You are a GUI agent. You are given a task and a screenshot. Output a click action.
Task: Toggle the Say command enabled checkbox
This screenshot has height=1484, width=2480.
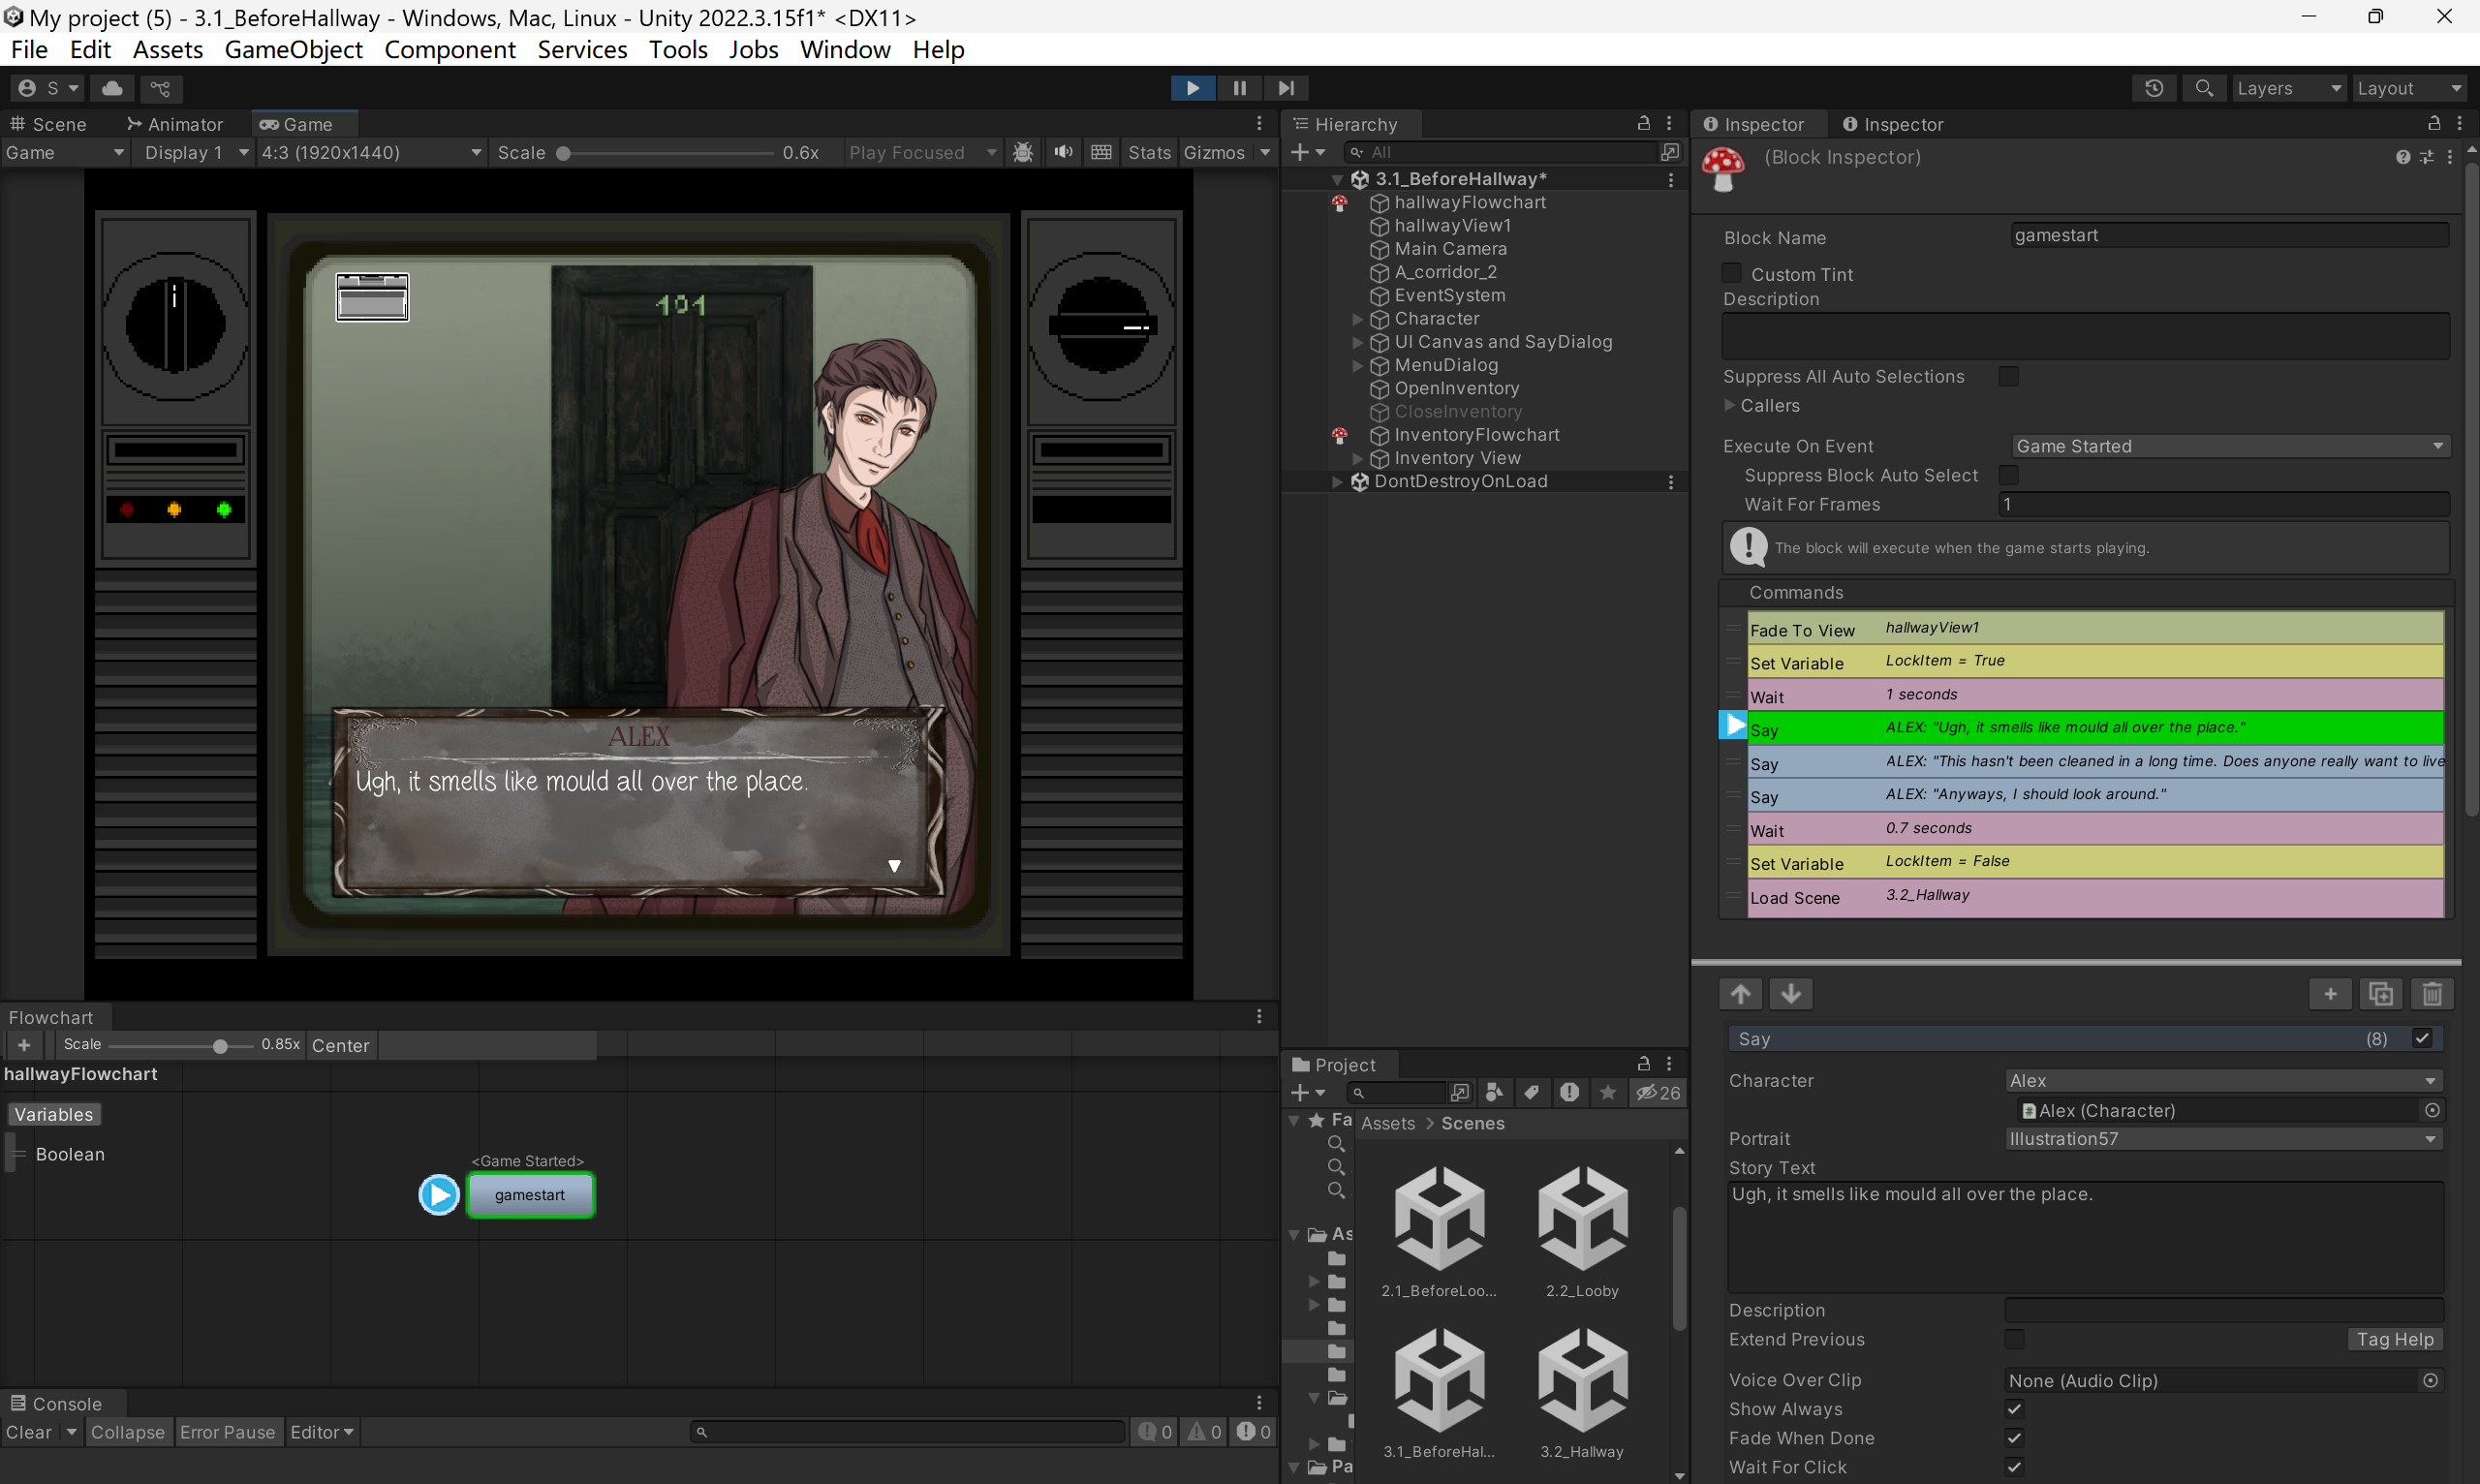(x=2422, y=1038)
